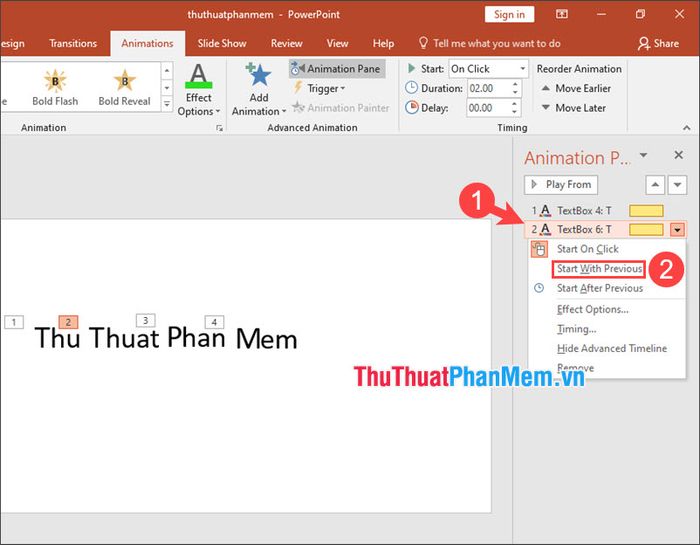Open the Slide Show tab

[x=222, y=43]
